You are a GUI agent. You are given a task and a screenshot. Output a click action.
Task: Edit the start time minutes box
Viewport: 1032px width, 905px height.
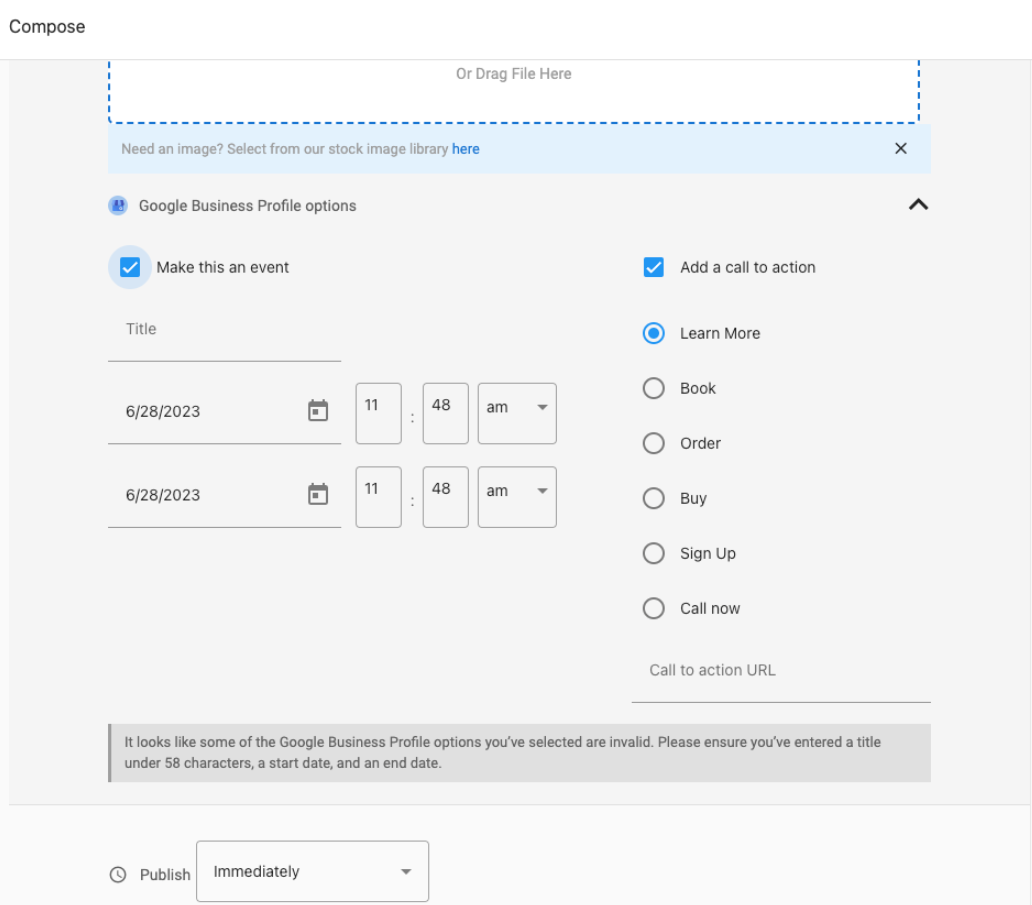coord(446,413)
